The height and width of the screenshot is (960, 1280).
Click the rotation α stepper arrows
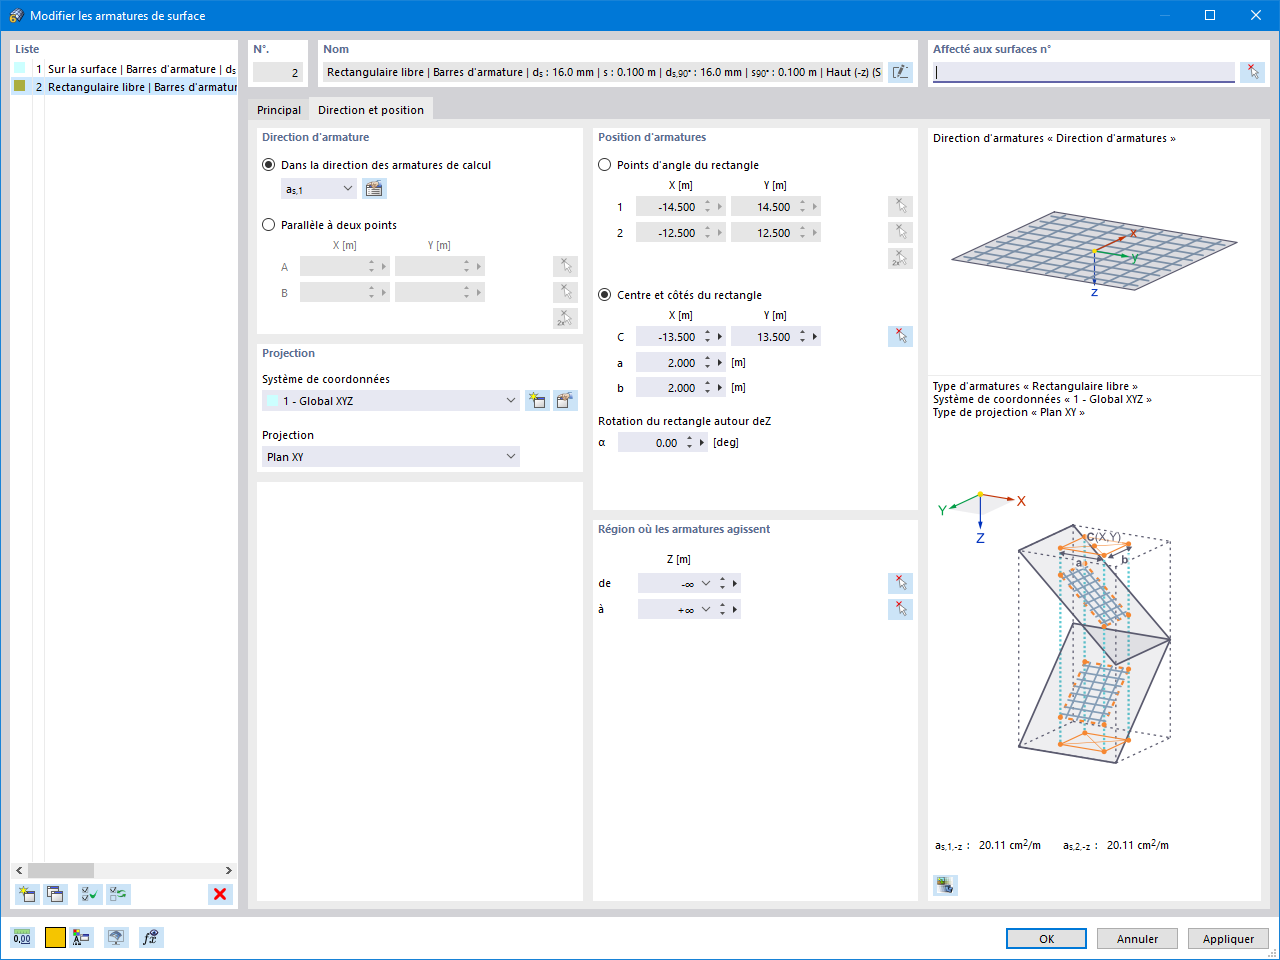click(689, 442)
